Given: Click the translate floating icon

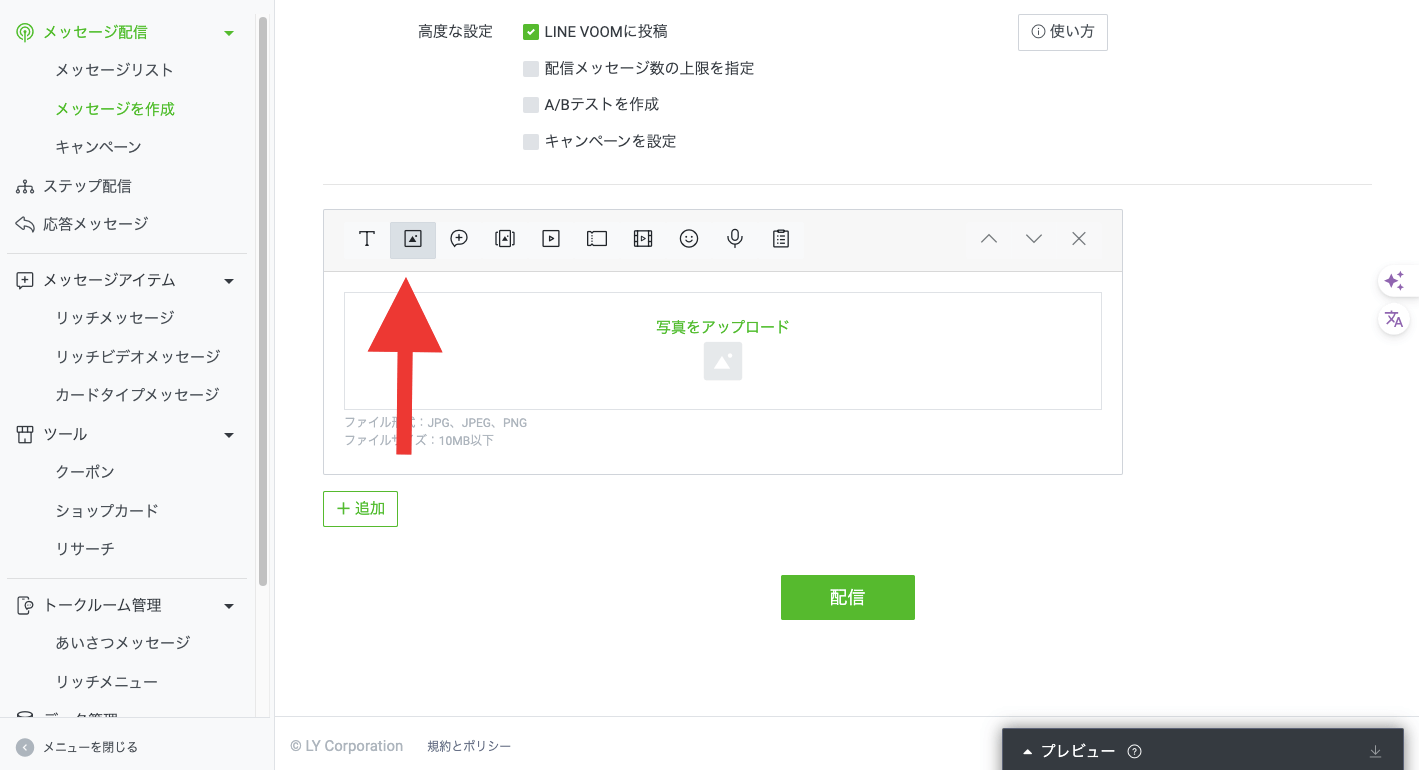Looking at the screenshot, I should tap(1394, 320).
